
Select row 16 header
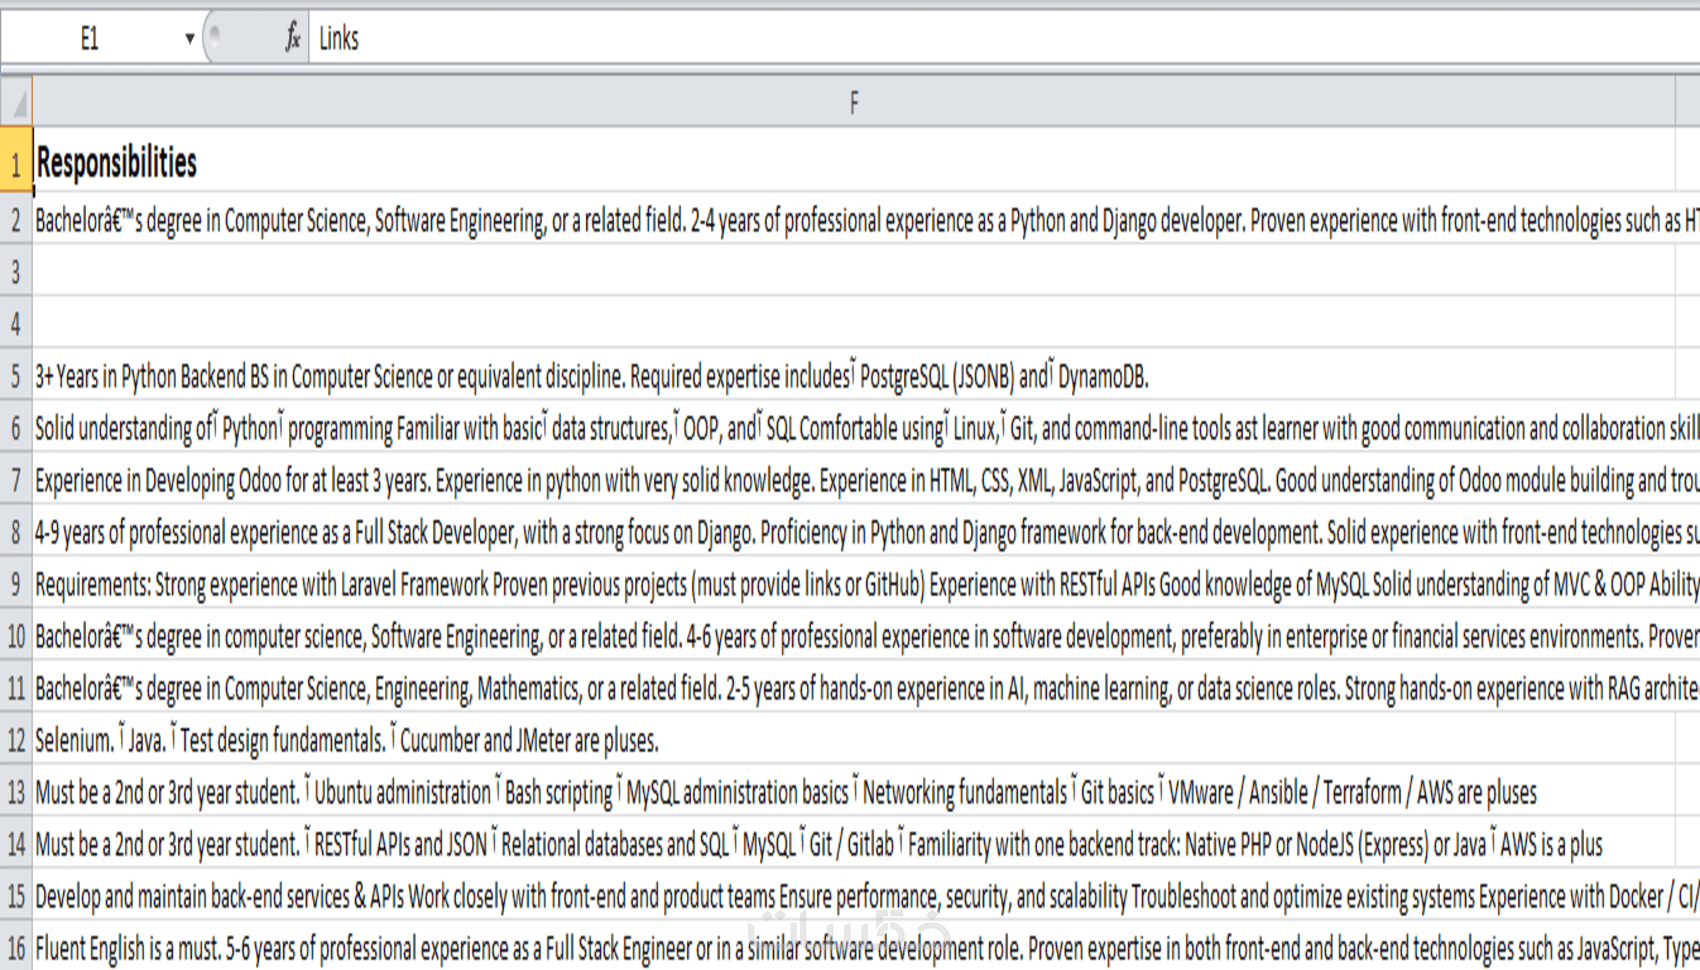16,947
